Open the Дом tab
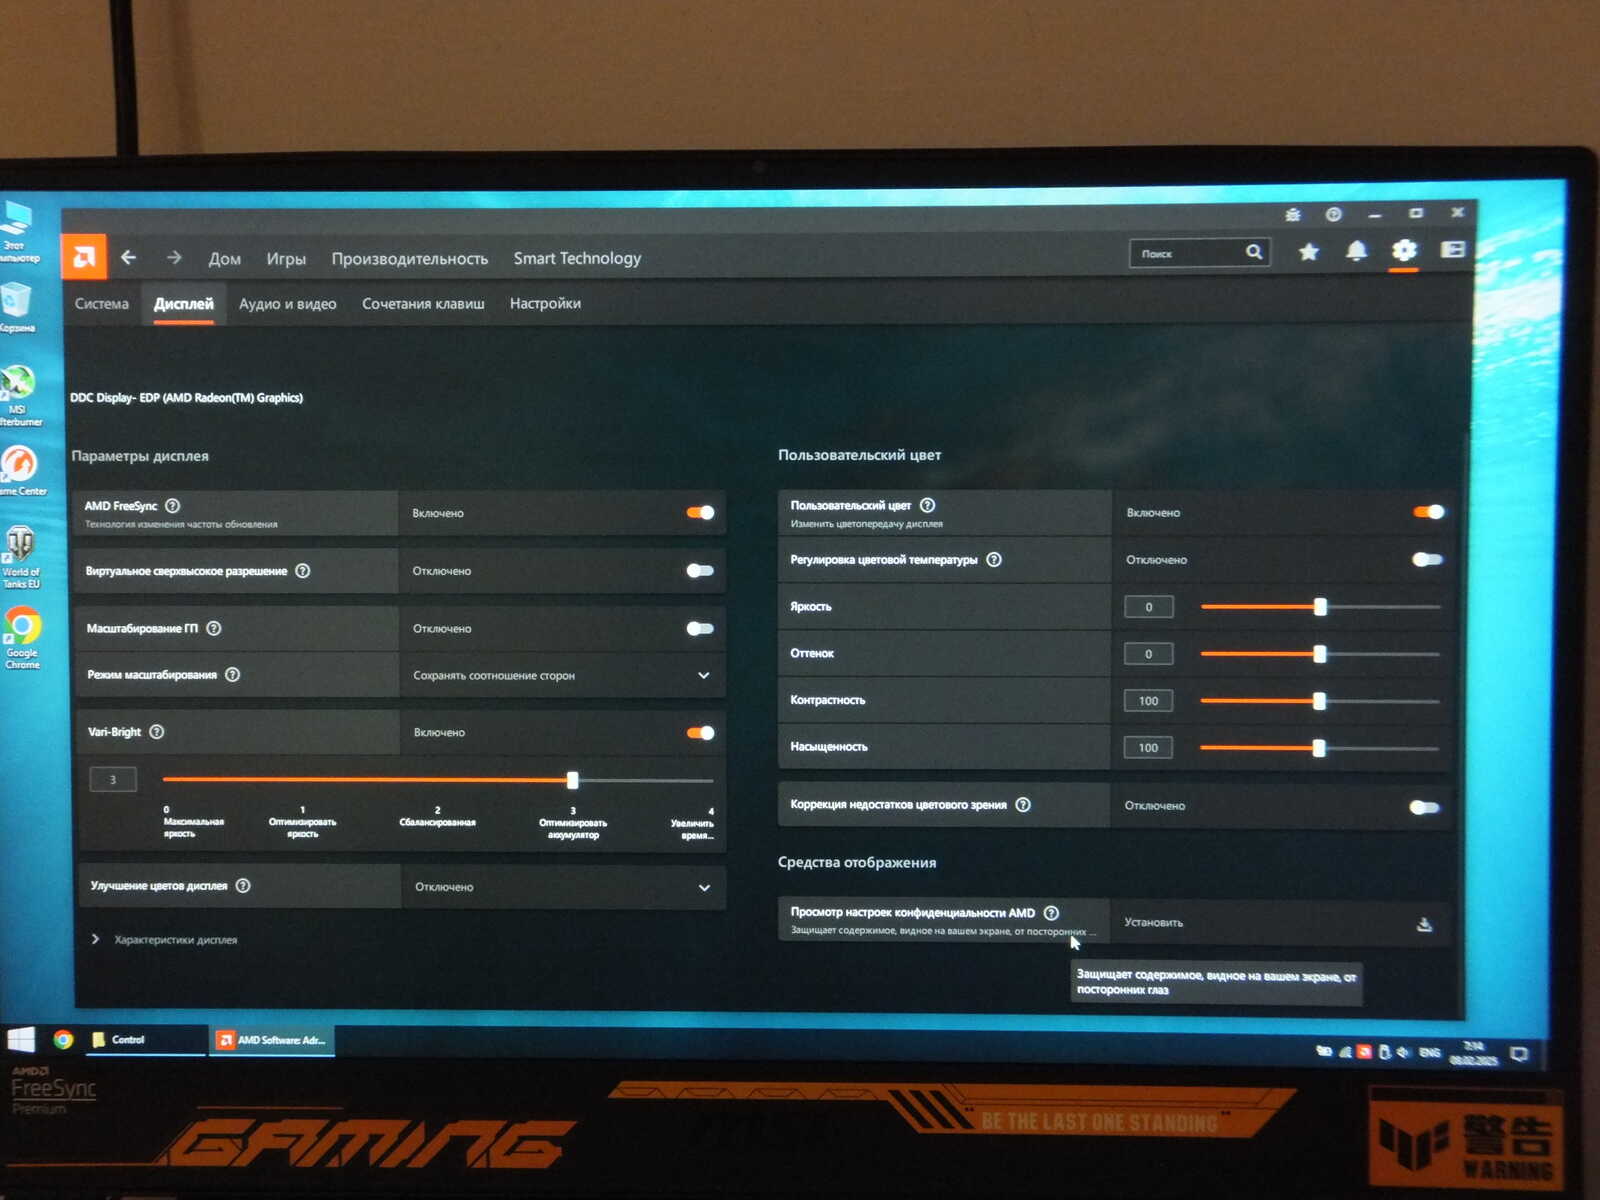 [225, 258]
